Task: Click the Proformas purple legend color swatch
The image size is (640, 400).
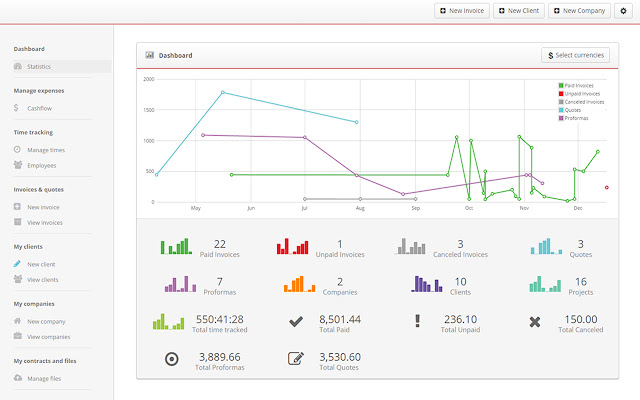Action: point(560,117)
